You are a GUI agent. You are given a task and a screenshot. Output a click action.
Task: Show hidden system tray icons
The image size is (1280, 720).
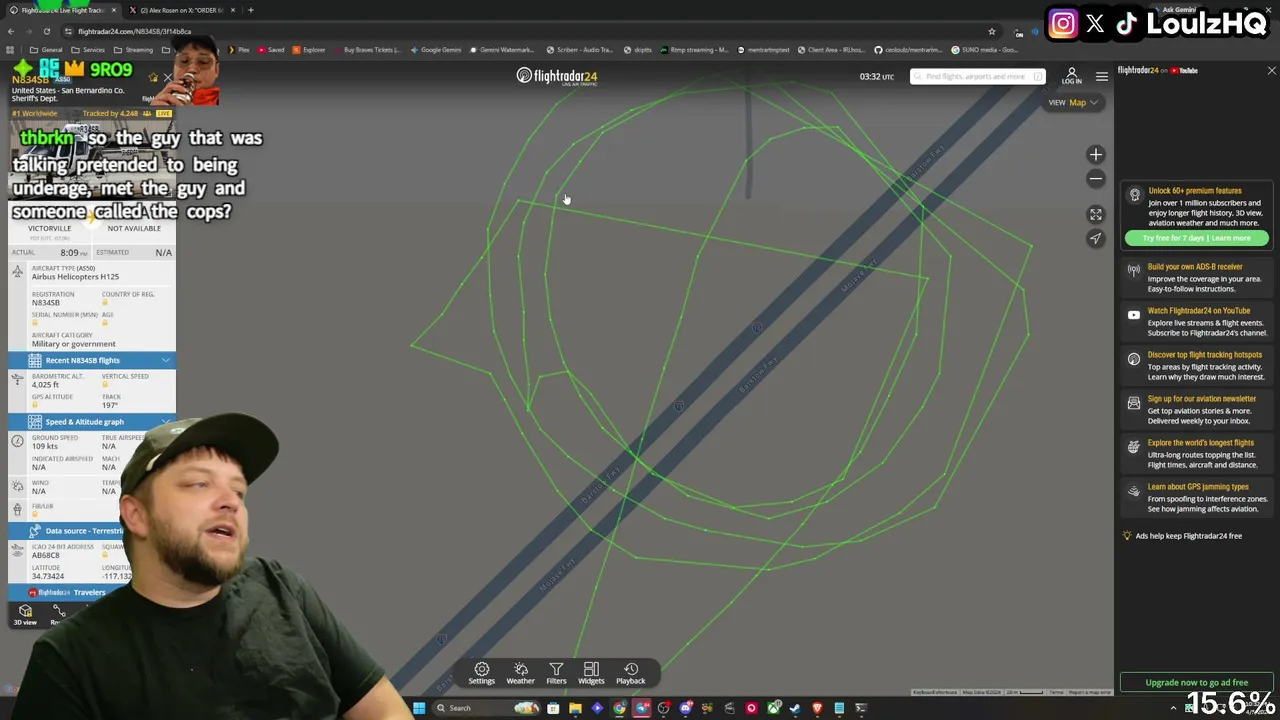(x=1173, y=708)
